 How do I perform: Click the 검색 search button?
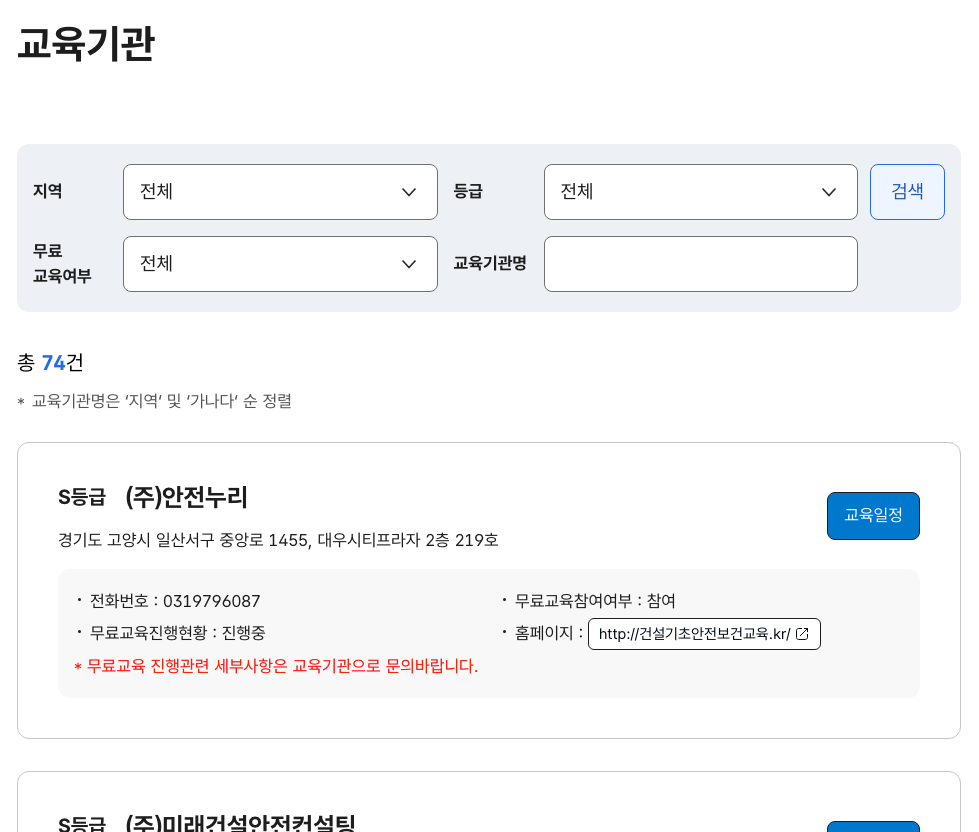(907, 192)
